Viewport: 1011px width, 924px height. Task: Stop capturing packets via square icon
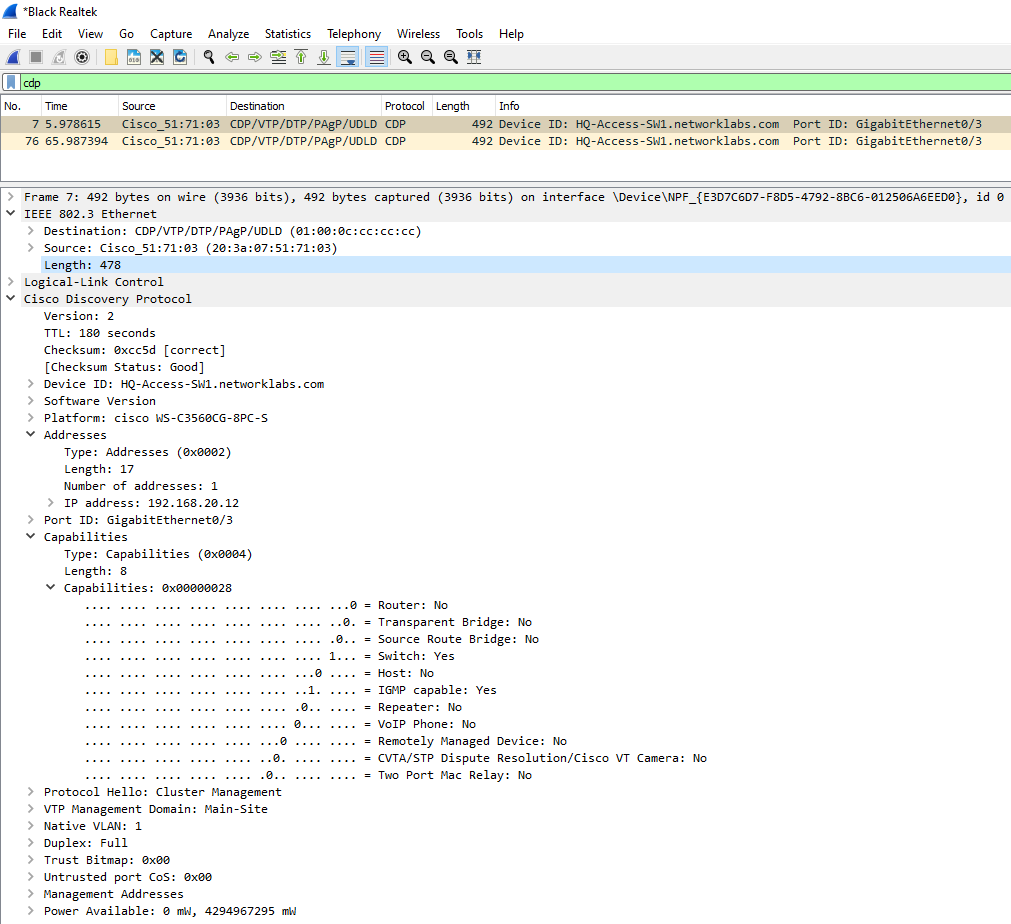[x=36, y=57]
